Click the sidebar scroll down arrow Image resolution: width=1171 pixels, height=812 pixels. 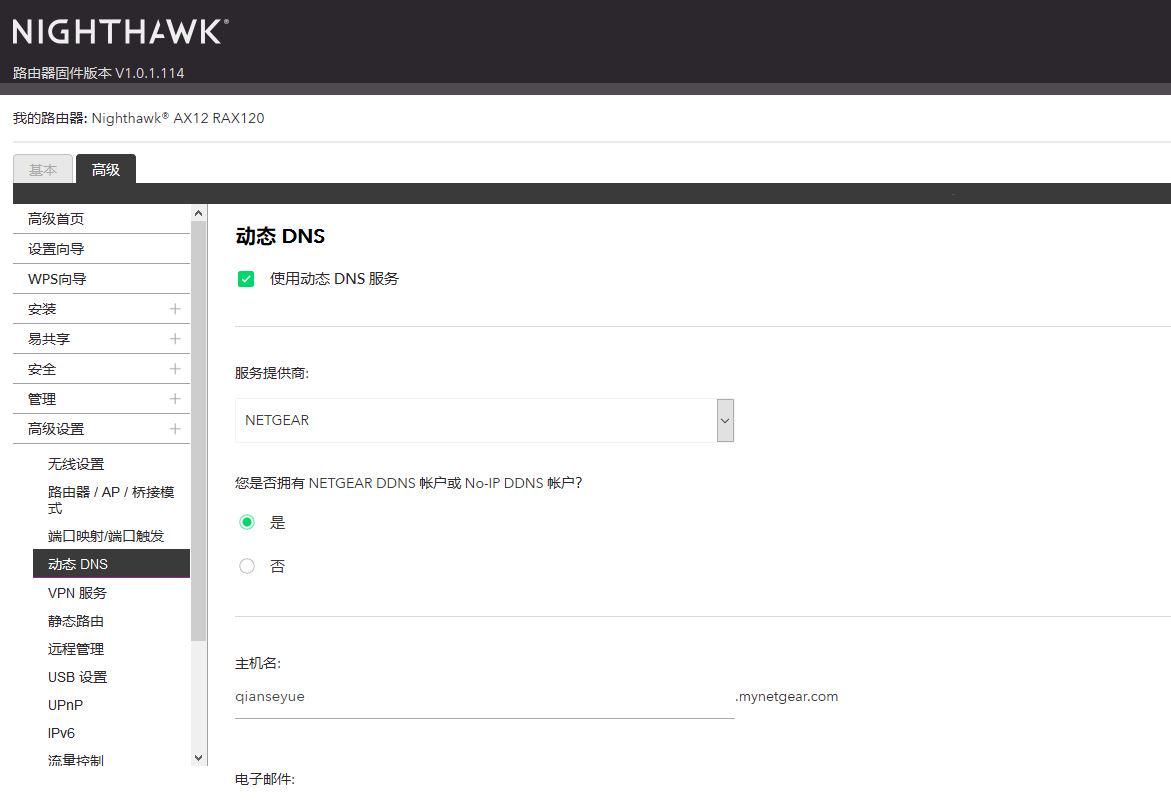198,758
